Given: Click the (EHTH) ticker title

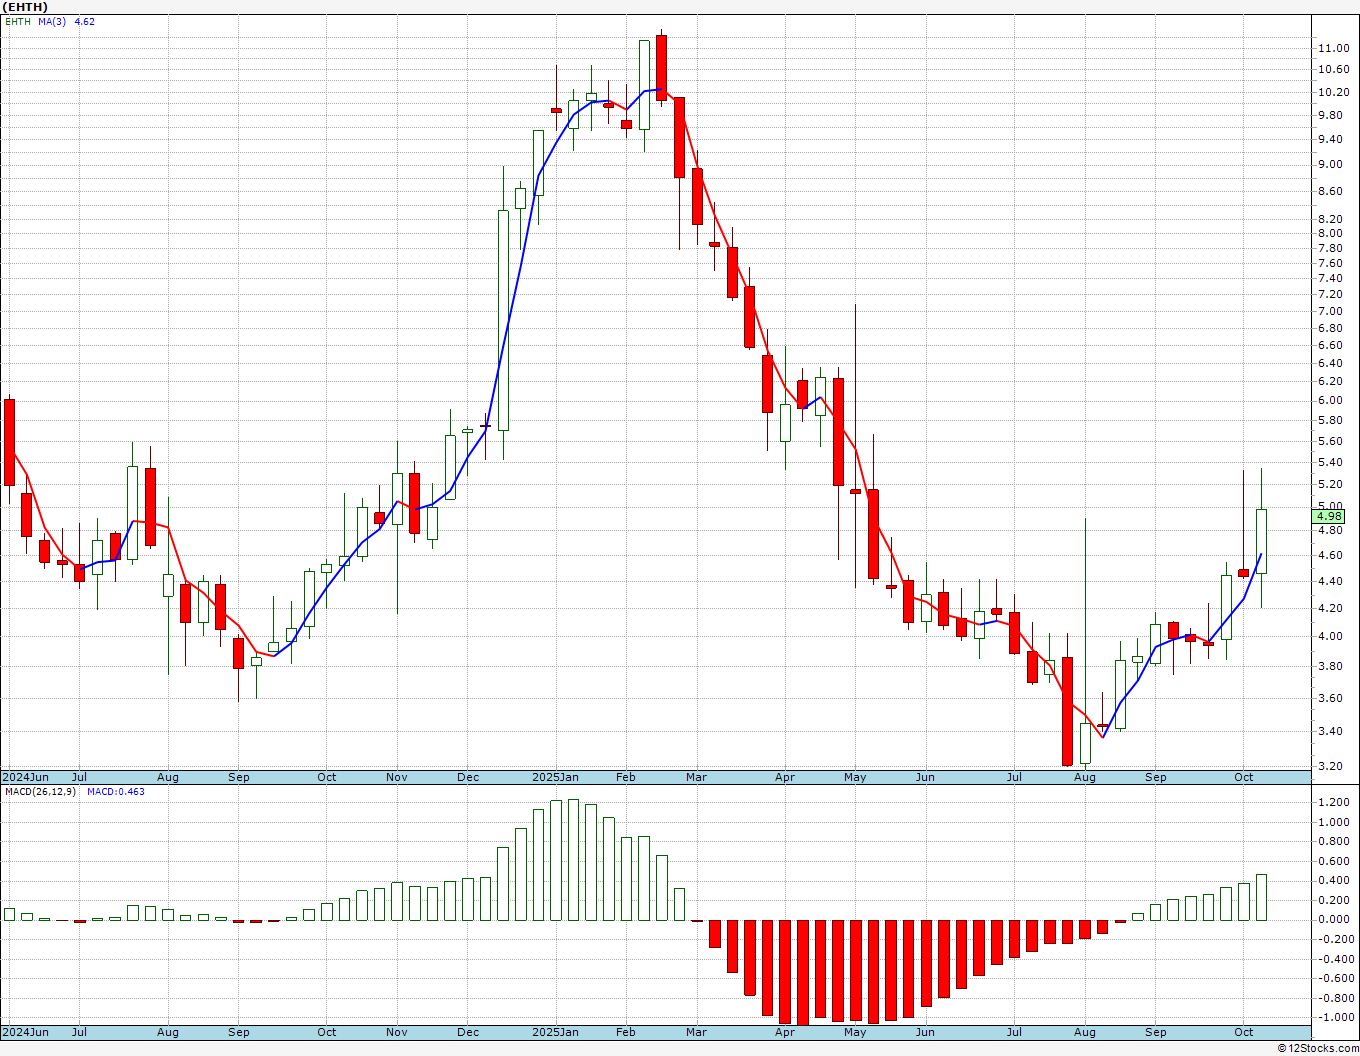Looking at the screenshot, I should (25, 7).
